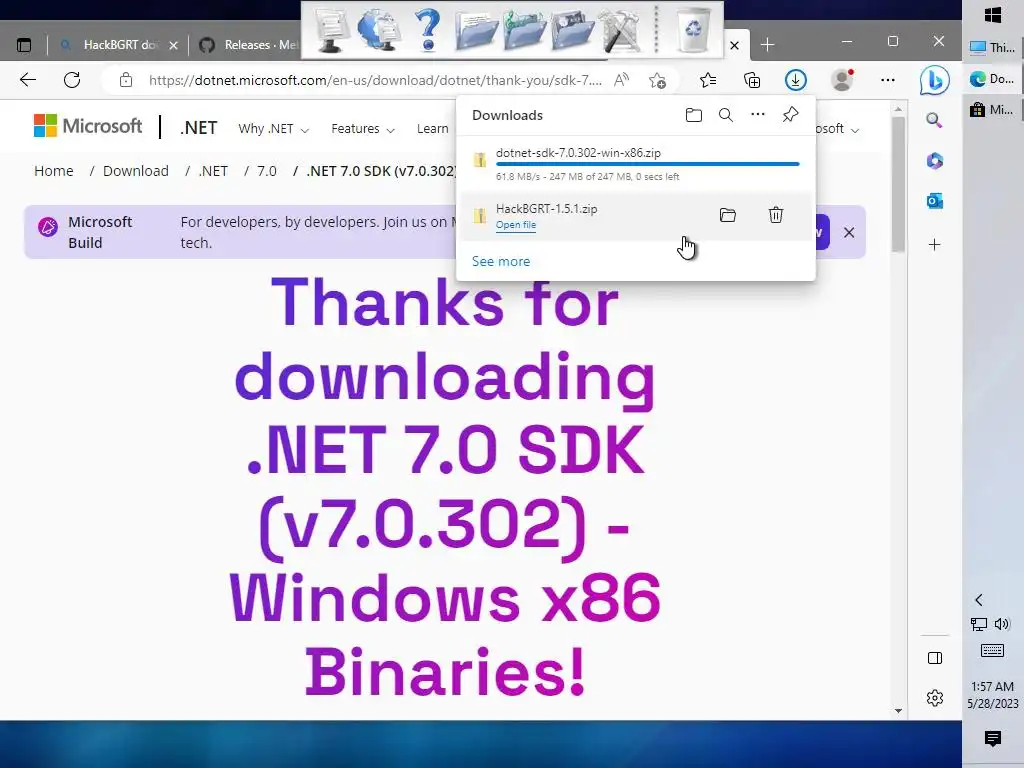Open the Favorites list
The height and width of the screenshot is (768, 1024).
[x=708, y=80]
